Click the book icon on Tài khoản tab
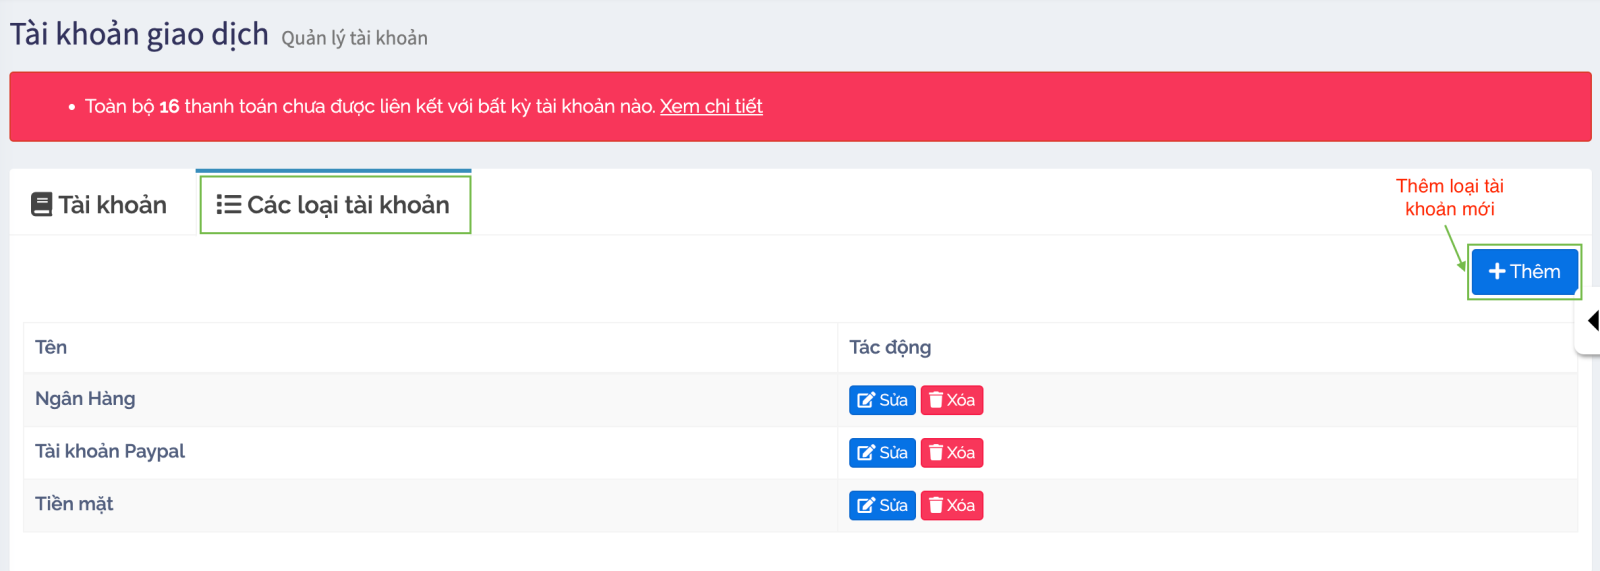 [41, 205]
